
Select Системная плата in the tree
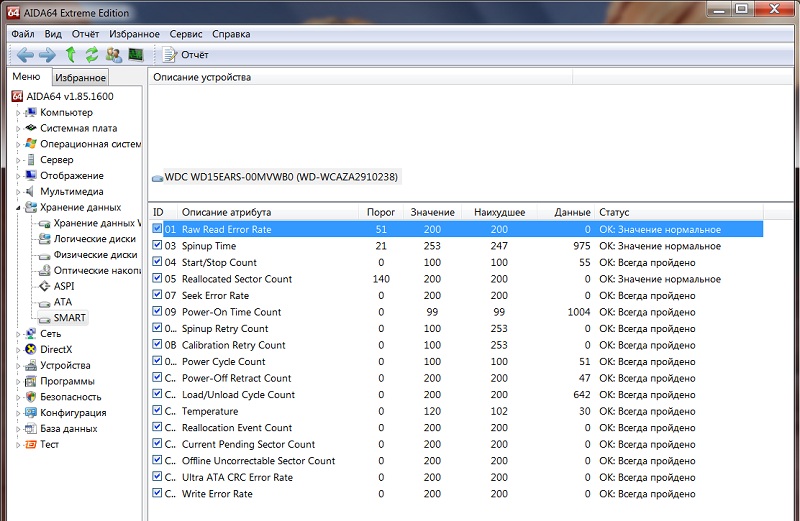point(79,128)
